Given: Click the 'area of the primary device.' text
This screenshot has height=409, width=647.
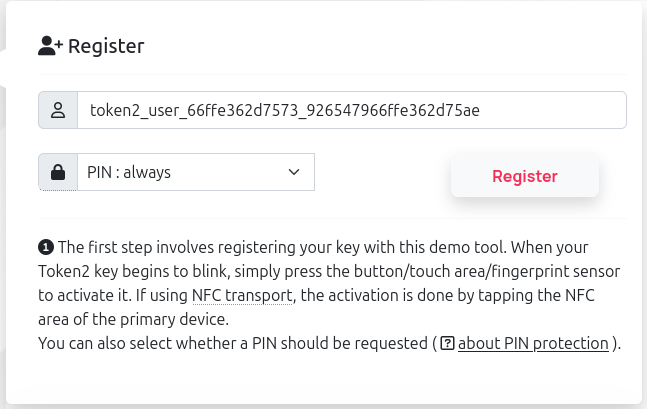Looking at the screenshot, I should pyautogui.click(x=133, y=319).
